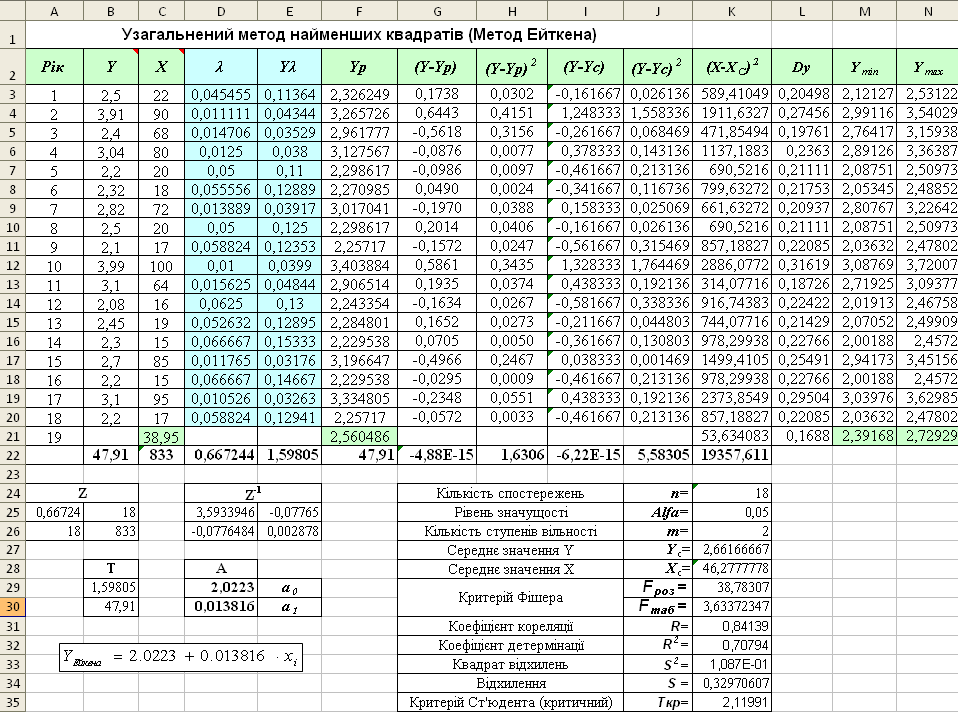Screen dimensions: 958x712
Task: Click the title cell 'Узагальнений метод найменших квадратів'
Action: click(359, 34)
